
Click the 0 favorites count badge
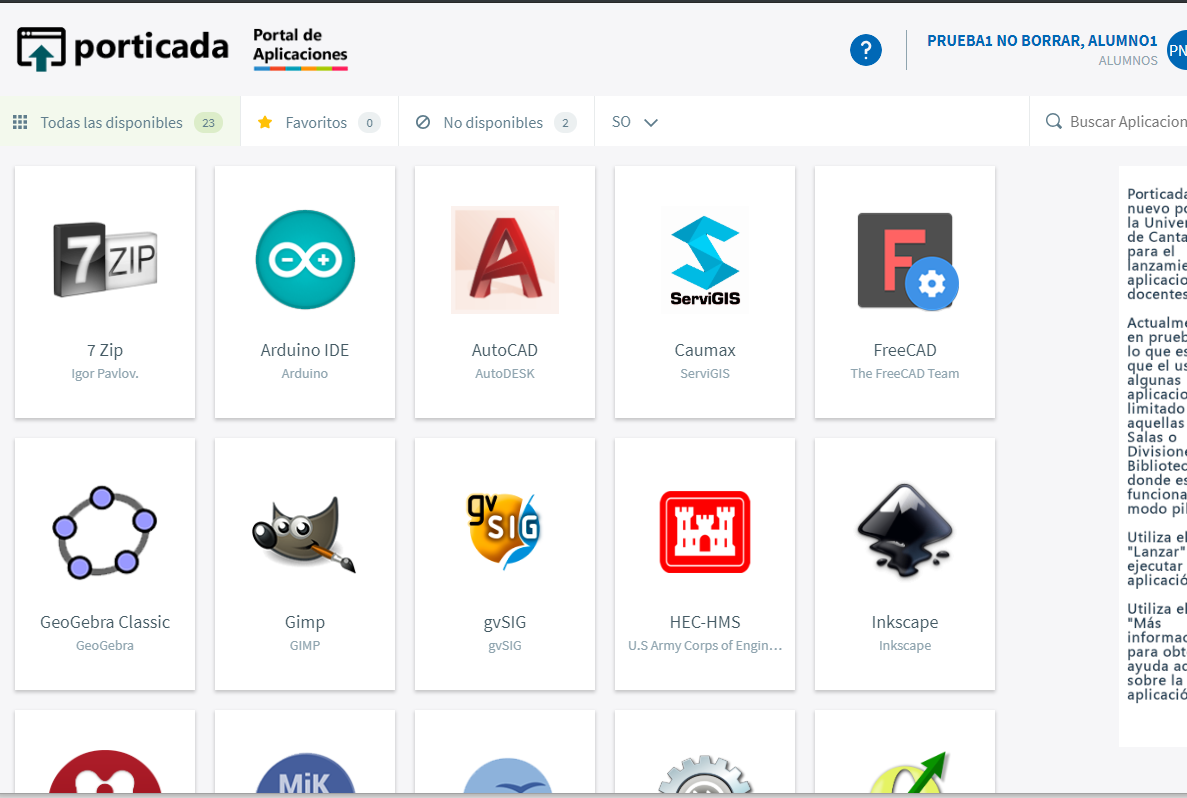point(369,123)
